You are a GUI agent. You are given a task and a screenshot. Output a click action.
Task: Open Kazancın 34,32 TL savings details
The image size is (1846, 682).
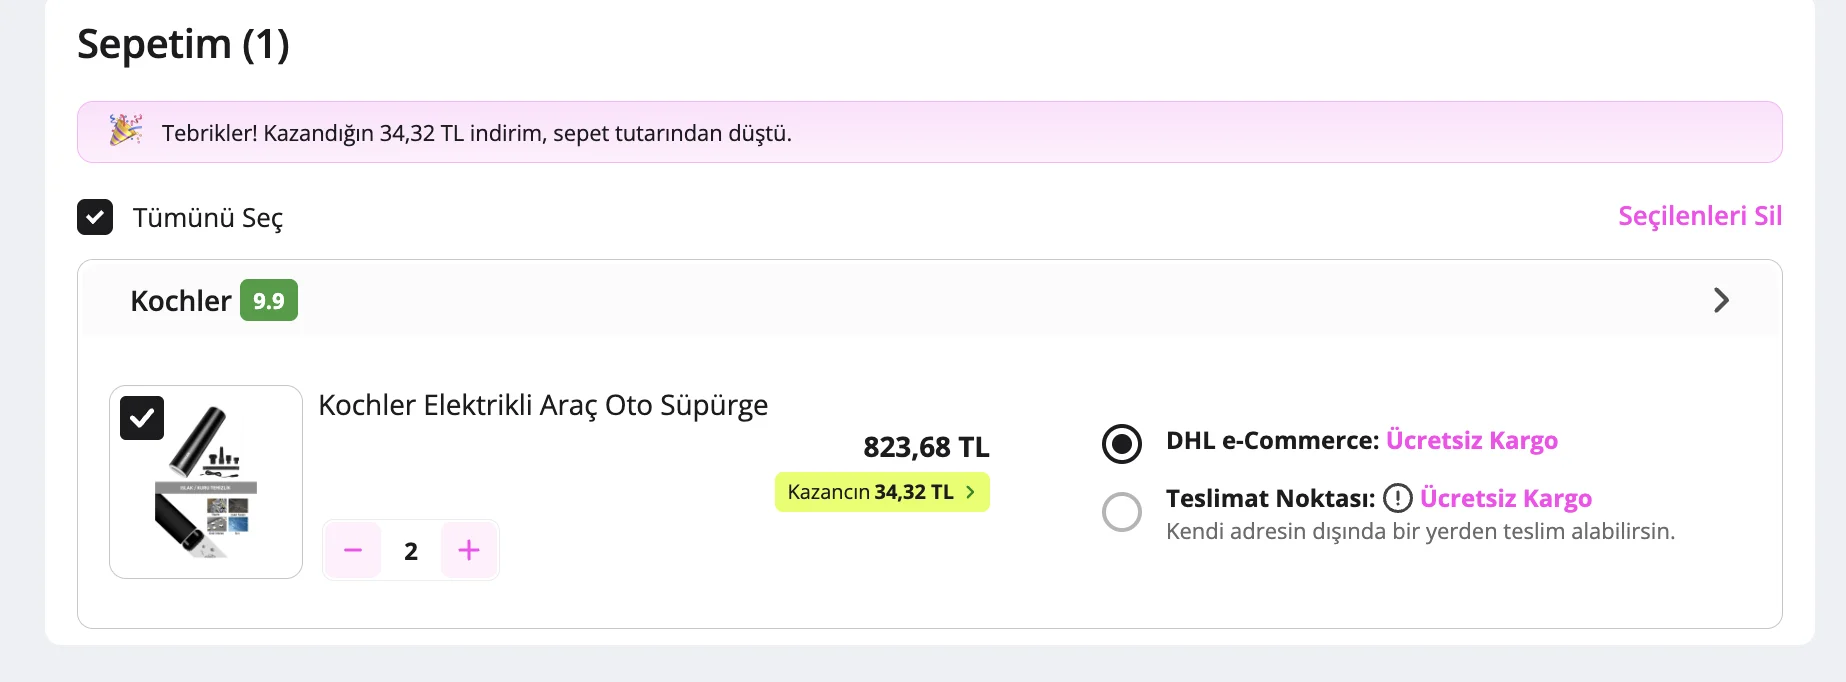click(x=882, y=492)
